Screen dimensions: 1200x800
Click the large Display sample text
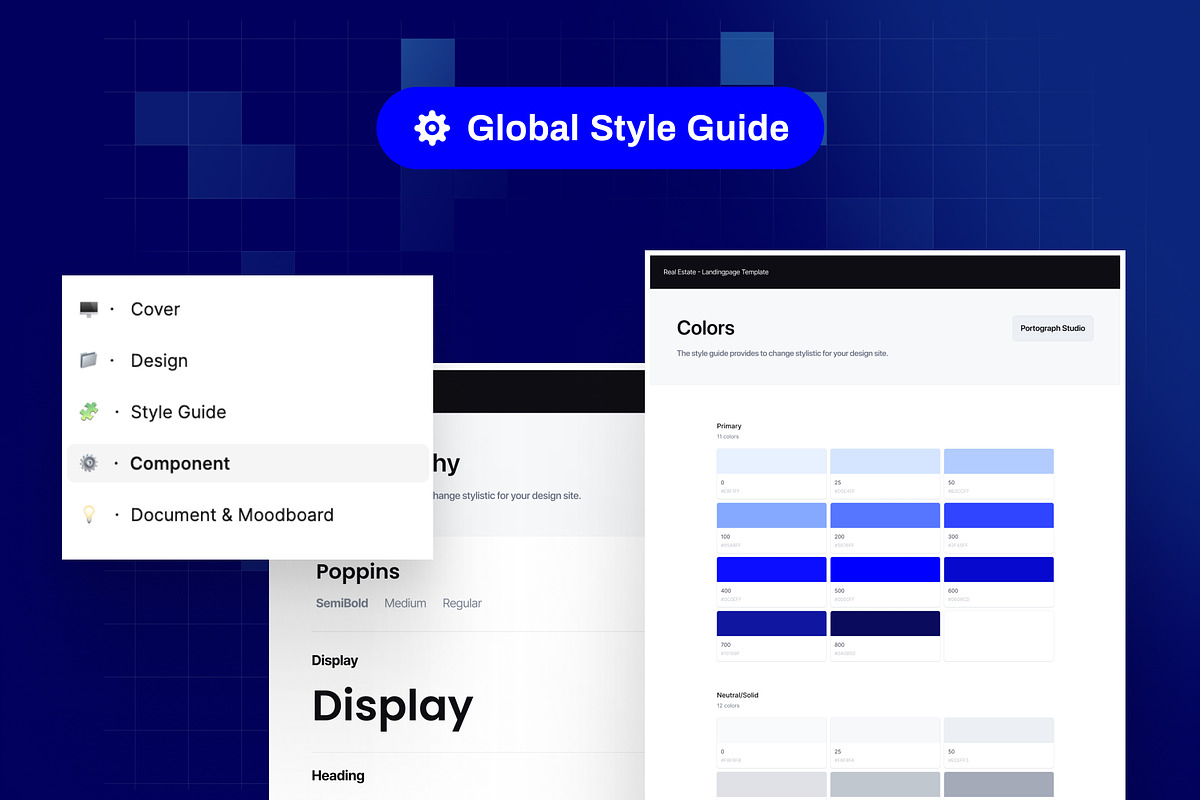coord(392,706)
